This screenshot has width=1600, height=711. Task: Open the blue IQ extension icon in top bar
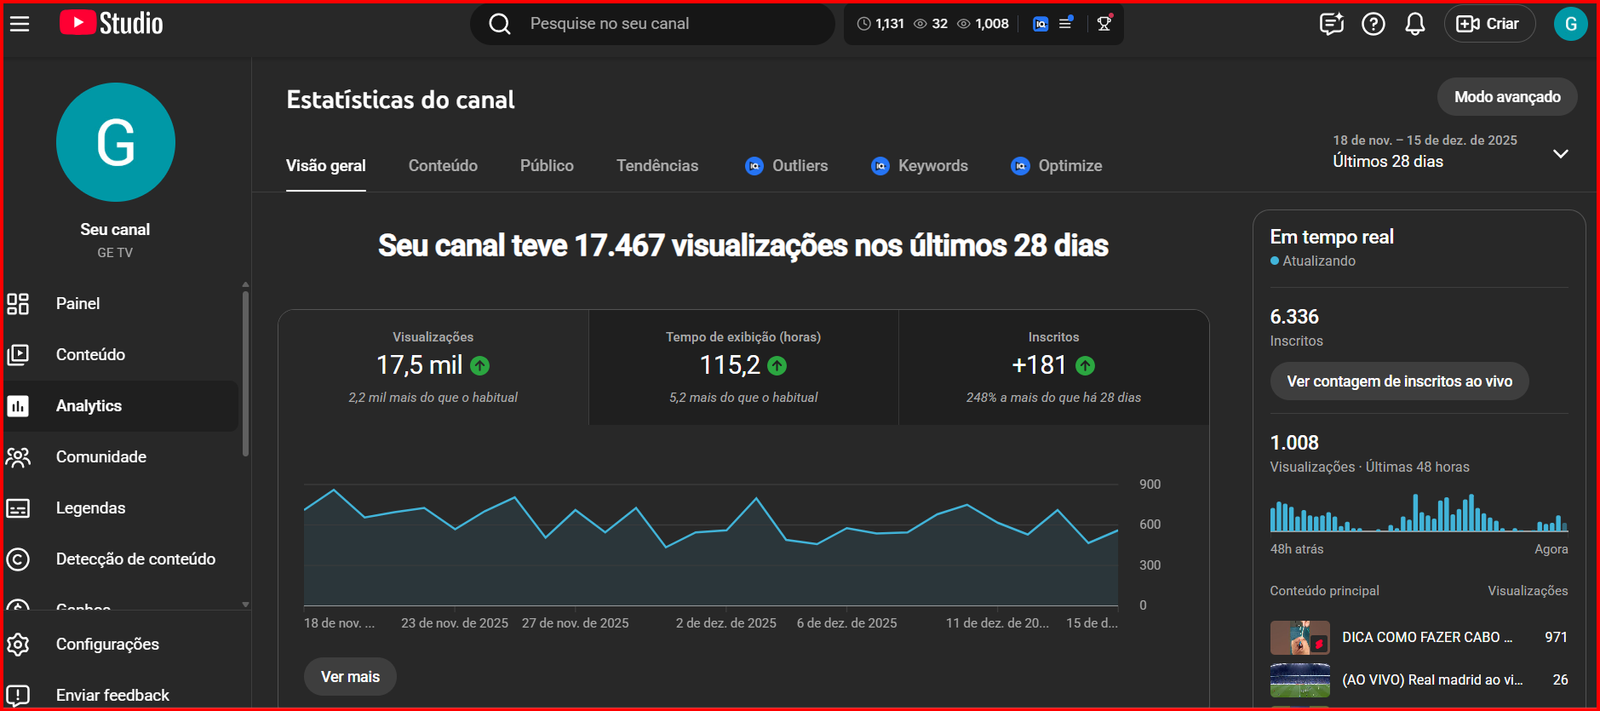click(x=1040, y=24)
